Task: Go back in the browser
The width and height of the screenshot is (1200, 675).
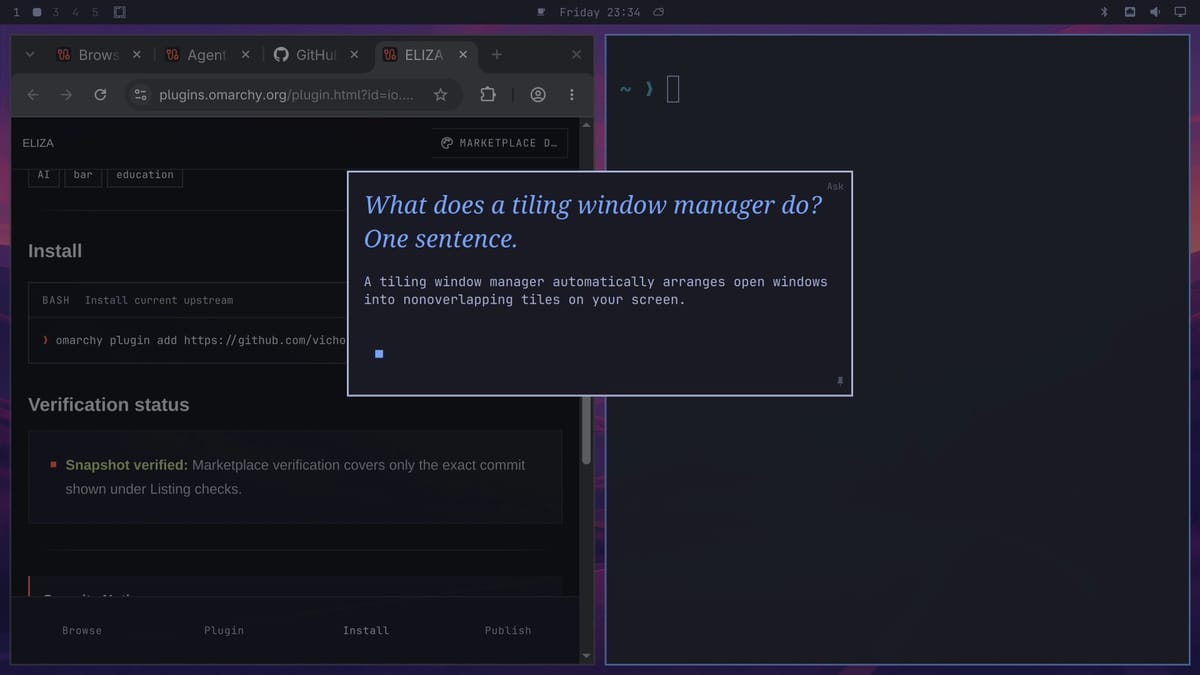Action: 33,95
